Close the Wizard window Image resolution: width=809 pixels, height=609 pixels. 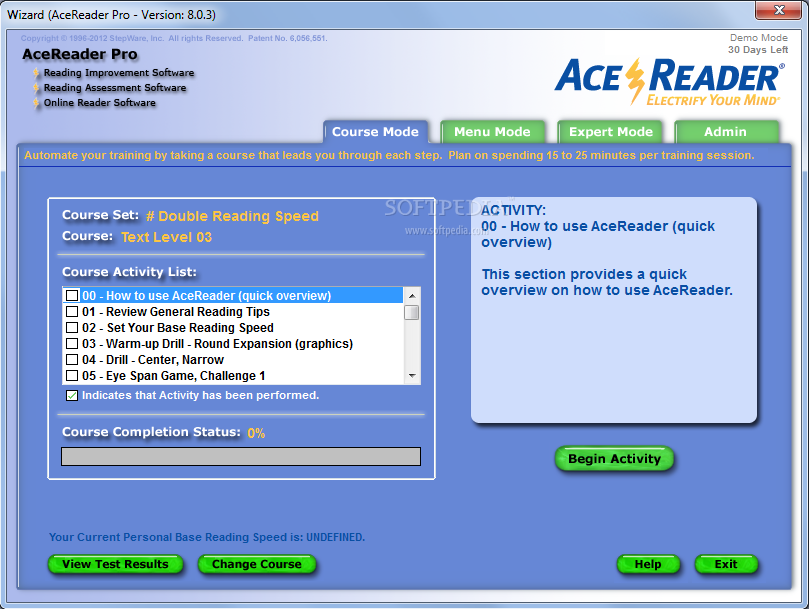pyautogui.click(x=779, y=10)
